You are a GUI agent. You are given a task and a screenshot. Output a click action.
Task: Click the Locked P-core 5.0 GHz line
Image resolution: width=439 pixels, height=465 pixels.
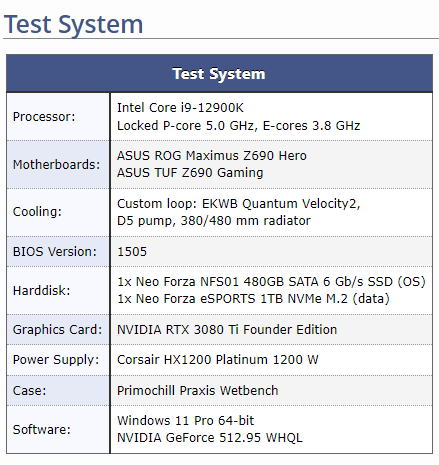(239, 126)
